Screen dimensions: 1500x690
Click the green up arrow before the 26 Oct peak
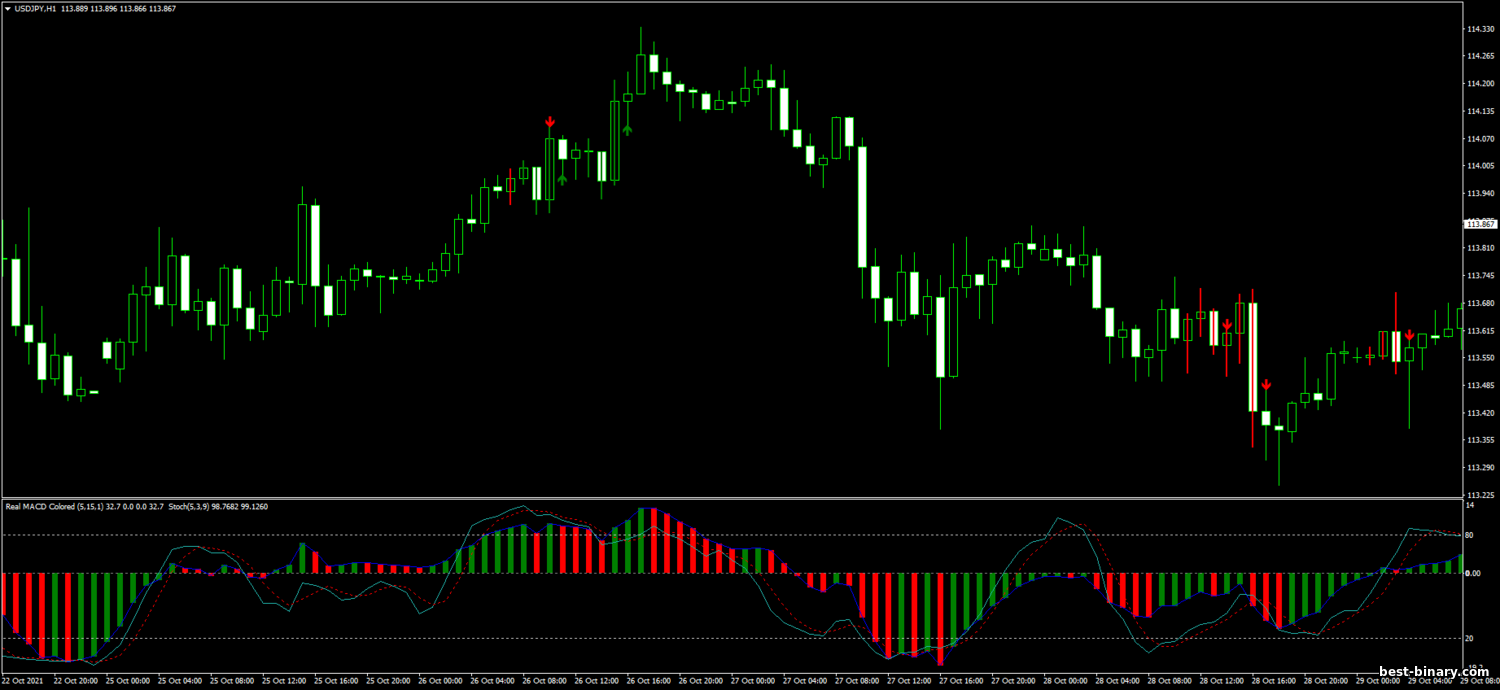click(627, 128)
